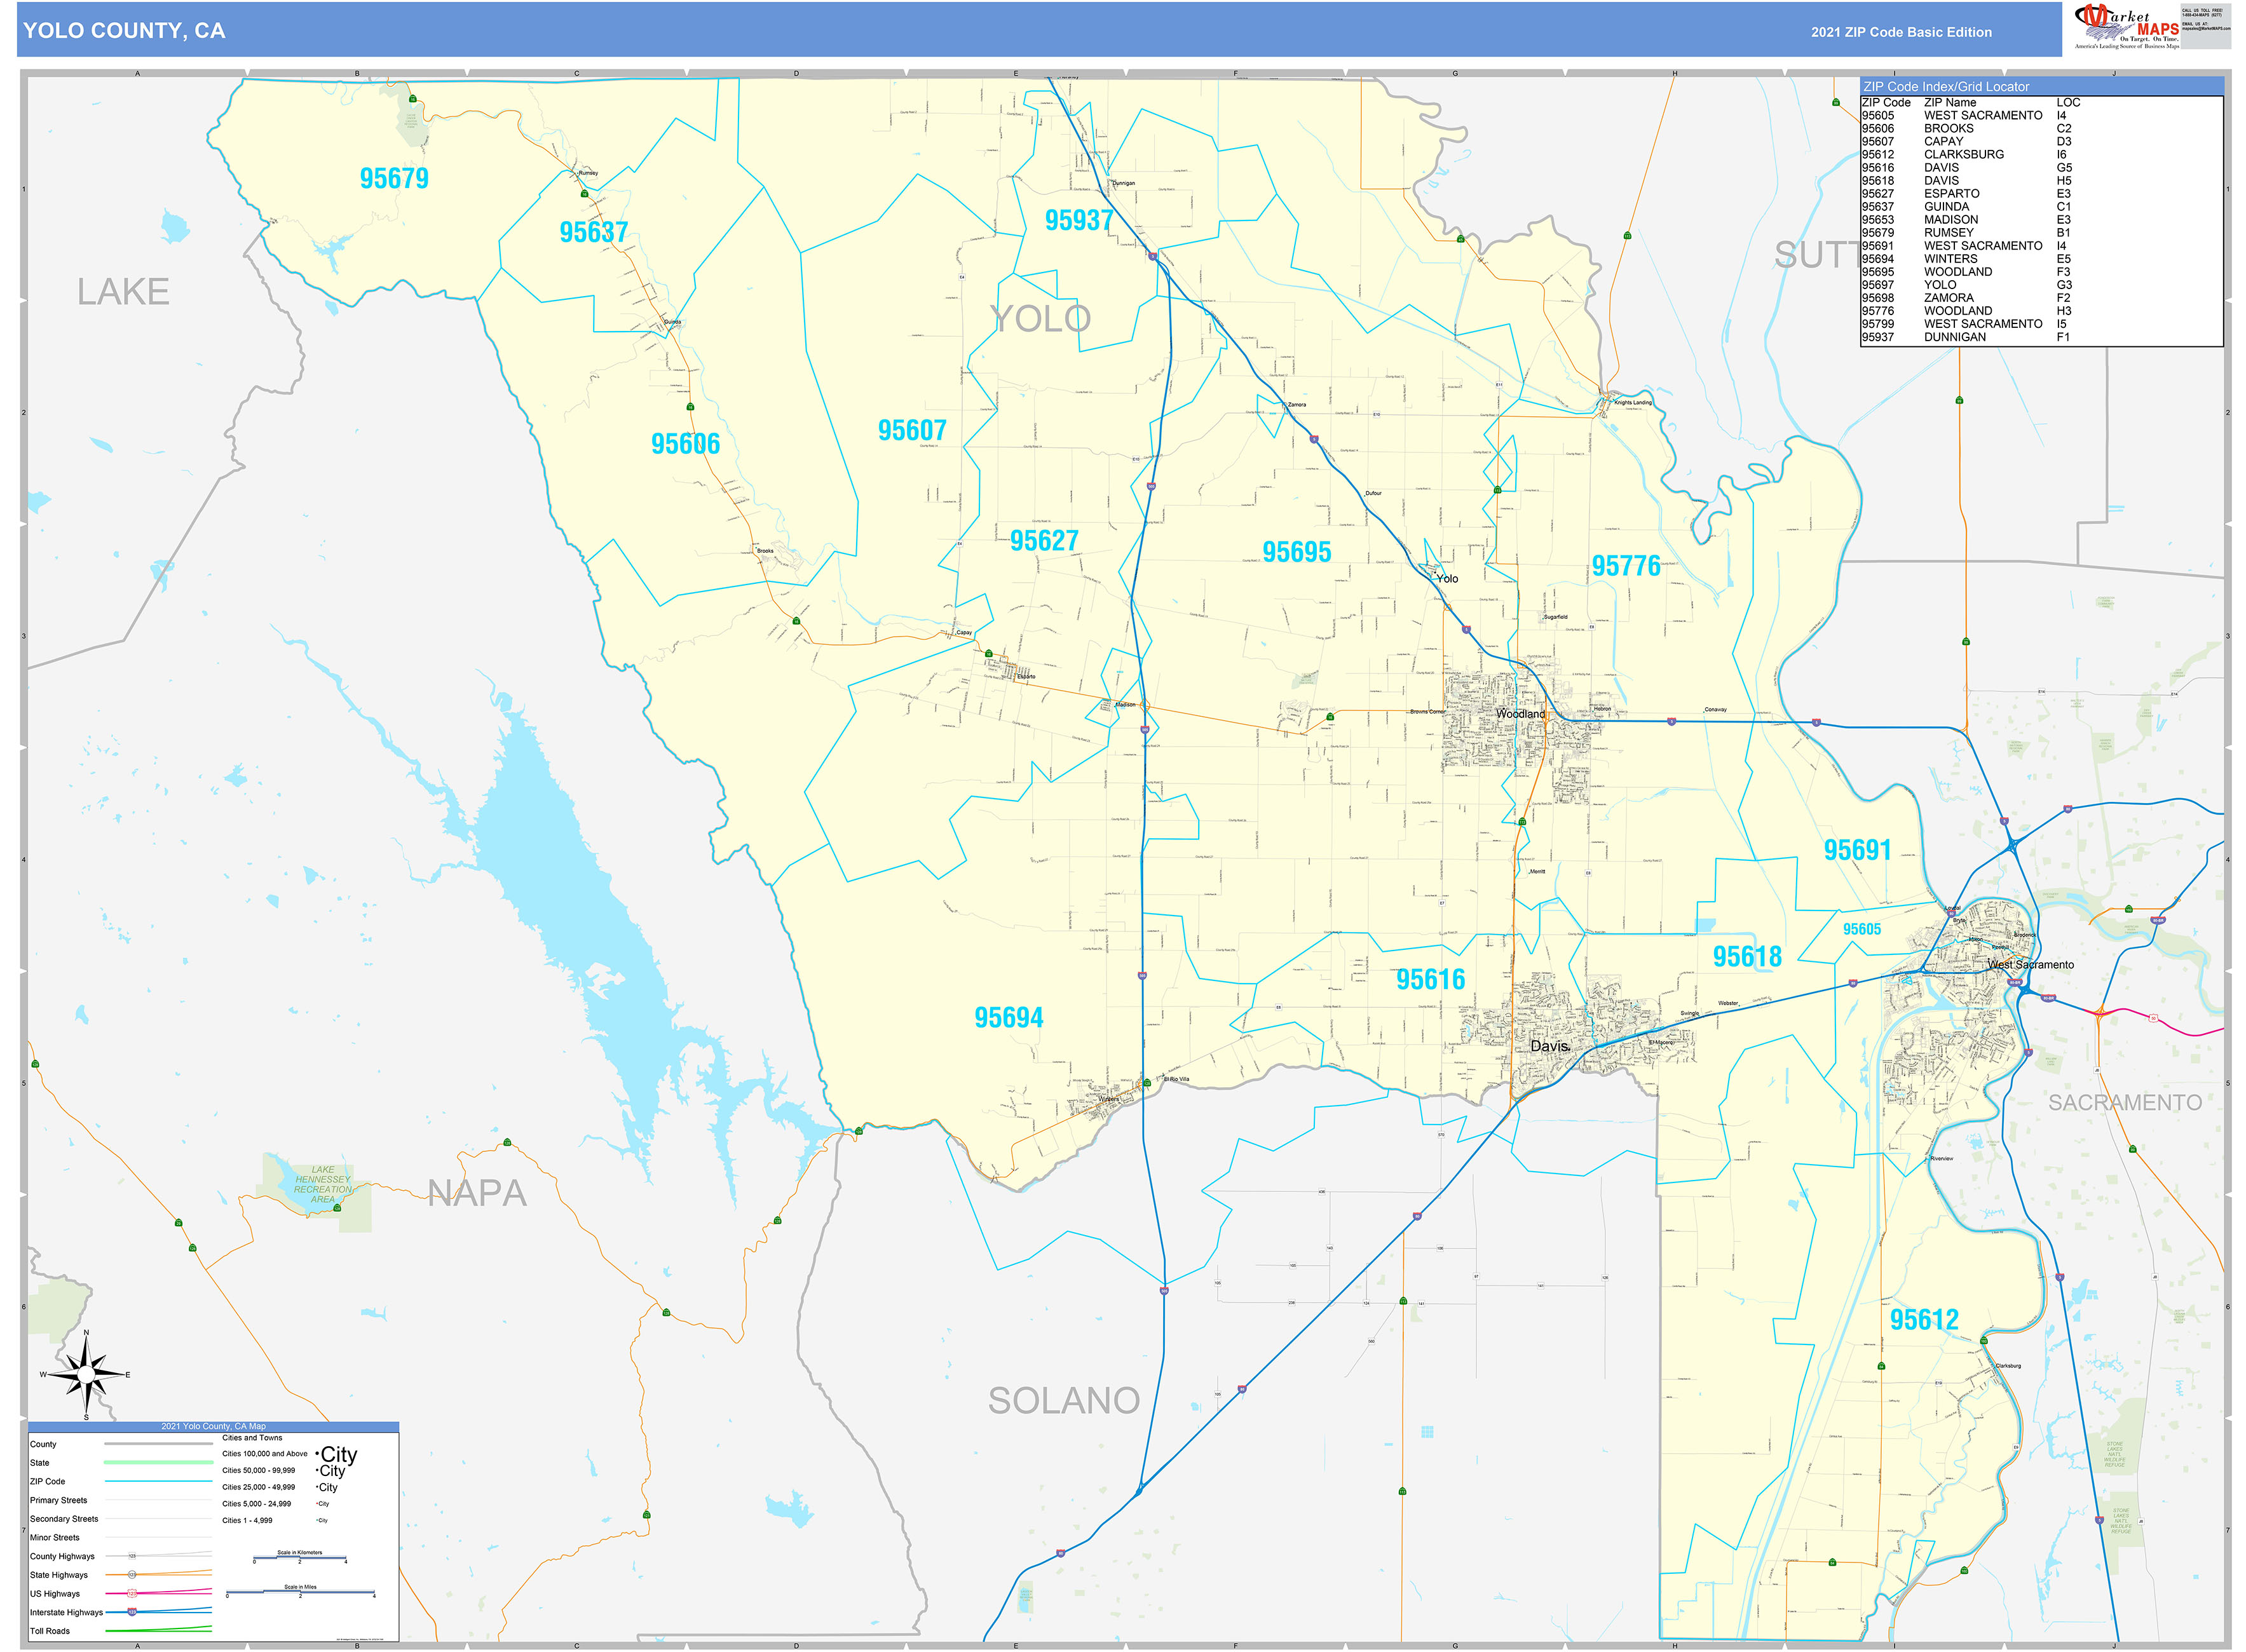The width and height of the screenshot is (2246, 1652).
Task: Select ZIP code 95695 on the map
Action: coord(1296,552)
